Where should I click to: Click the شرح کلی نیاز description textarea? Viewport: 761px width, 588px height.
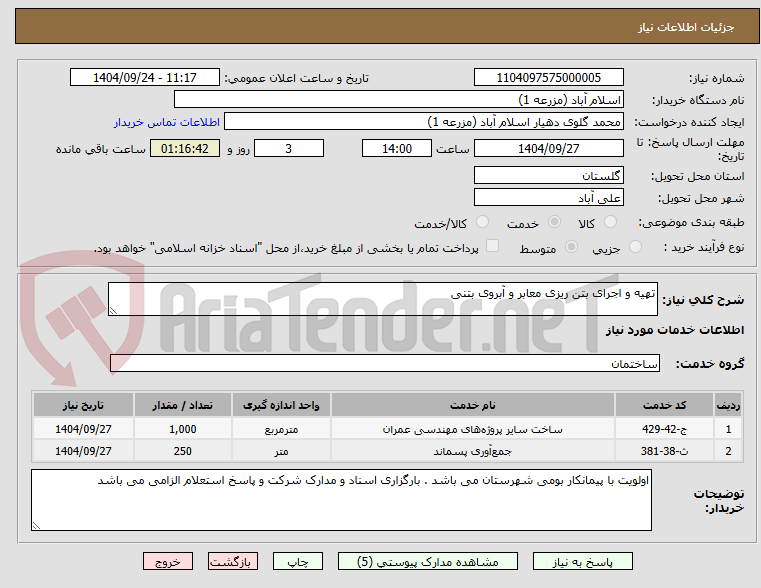pyautogui.click(x=382, y=299)
